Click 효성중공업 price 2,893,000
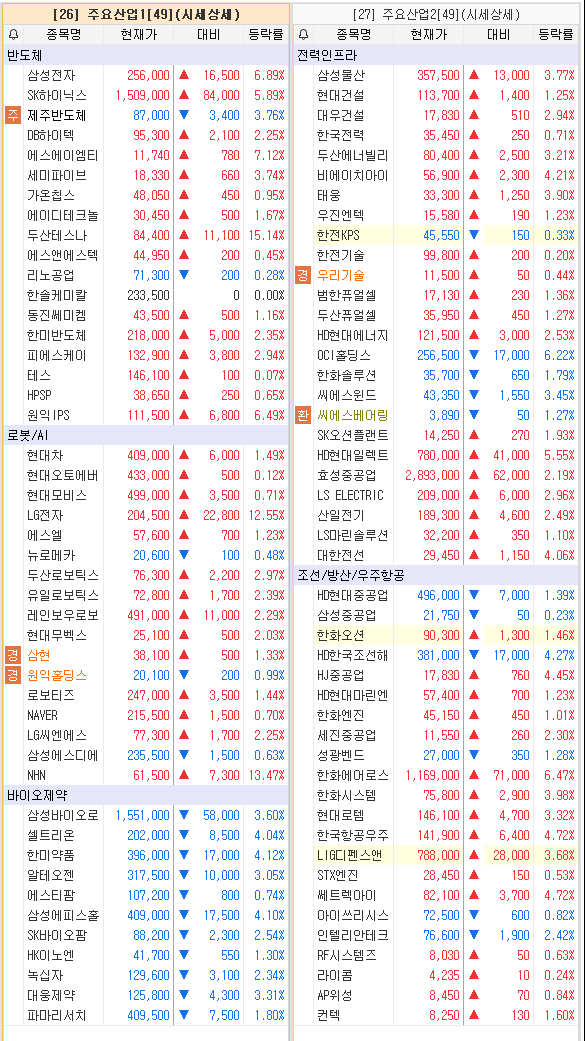Screen dimensions: 585x1041 tap(431, 475)
